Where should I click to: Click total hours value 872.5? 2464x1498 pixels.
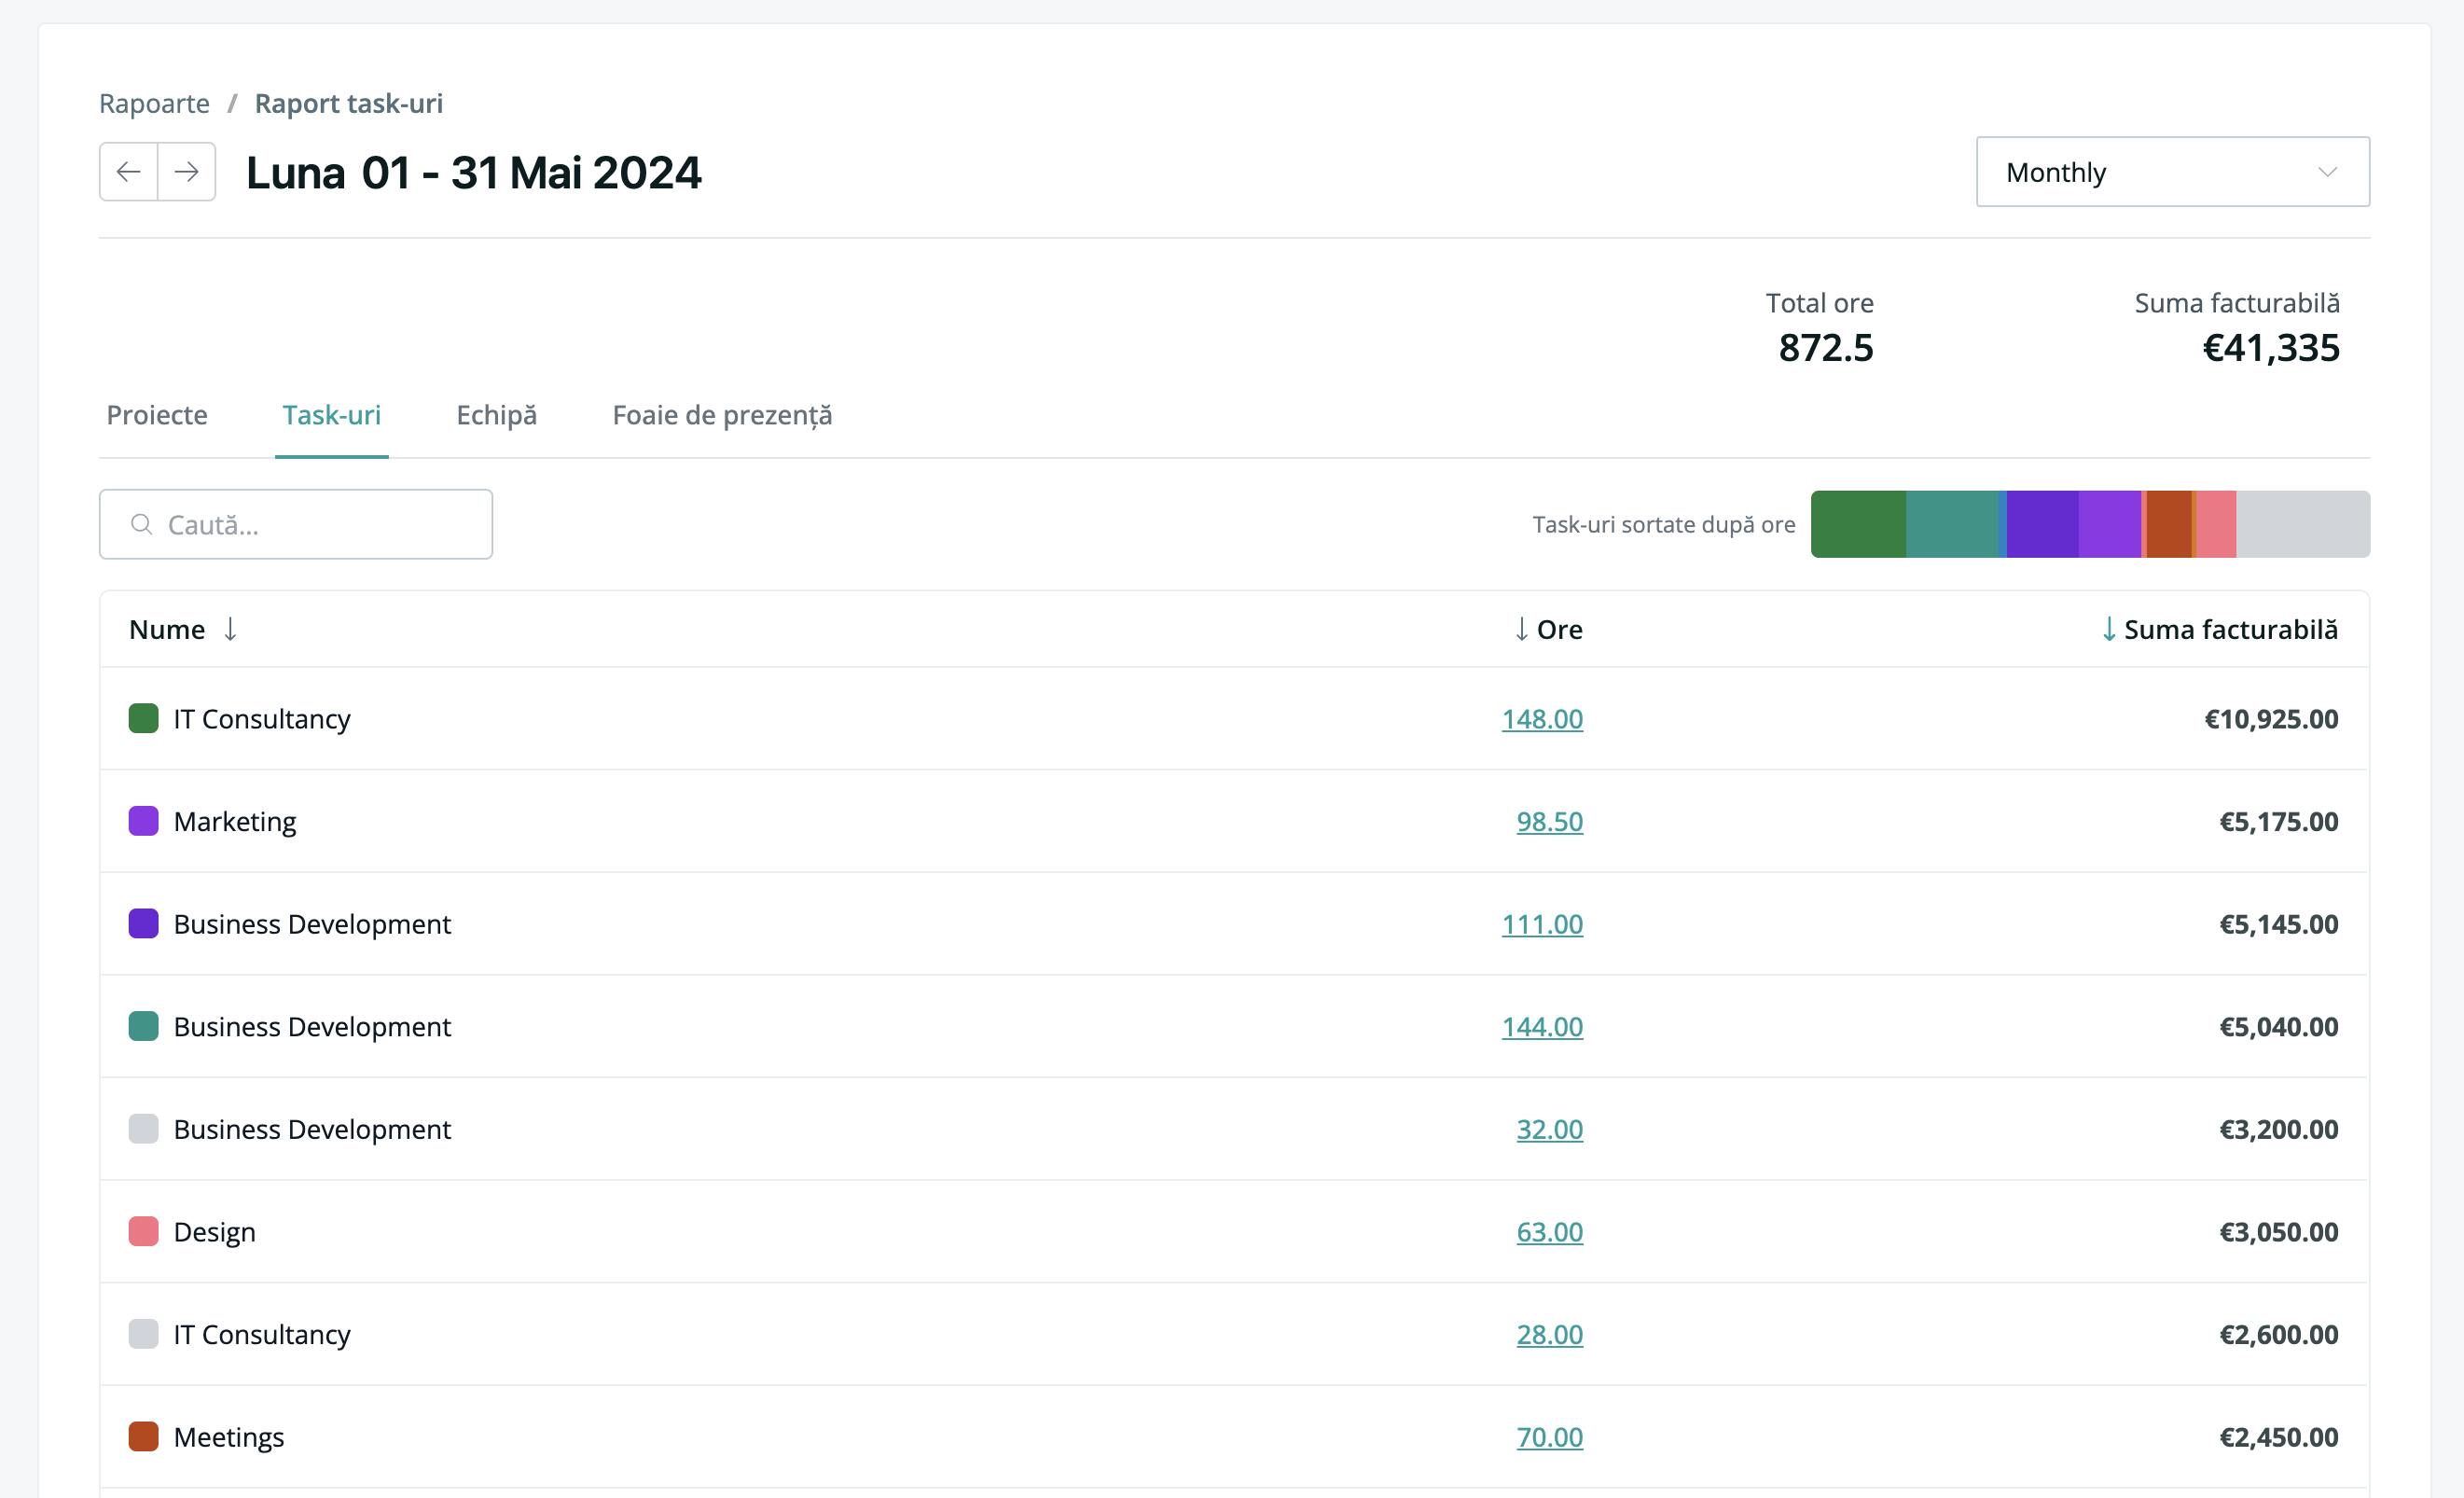1826,348
